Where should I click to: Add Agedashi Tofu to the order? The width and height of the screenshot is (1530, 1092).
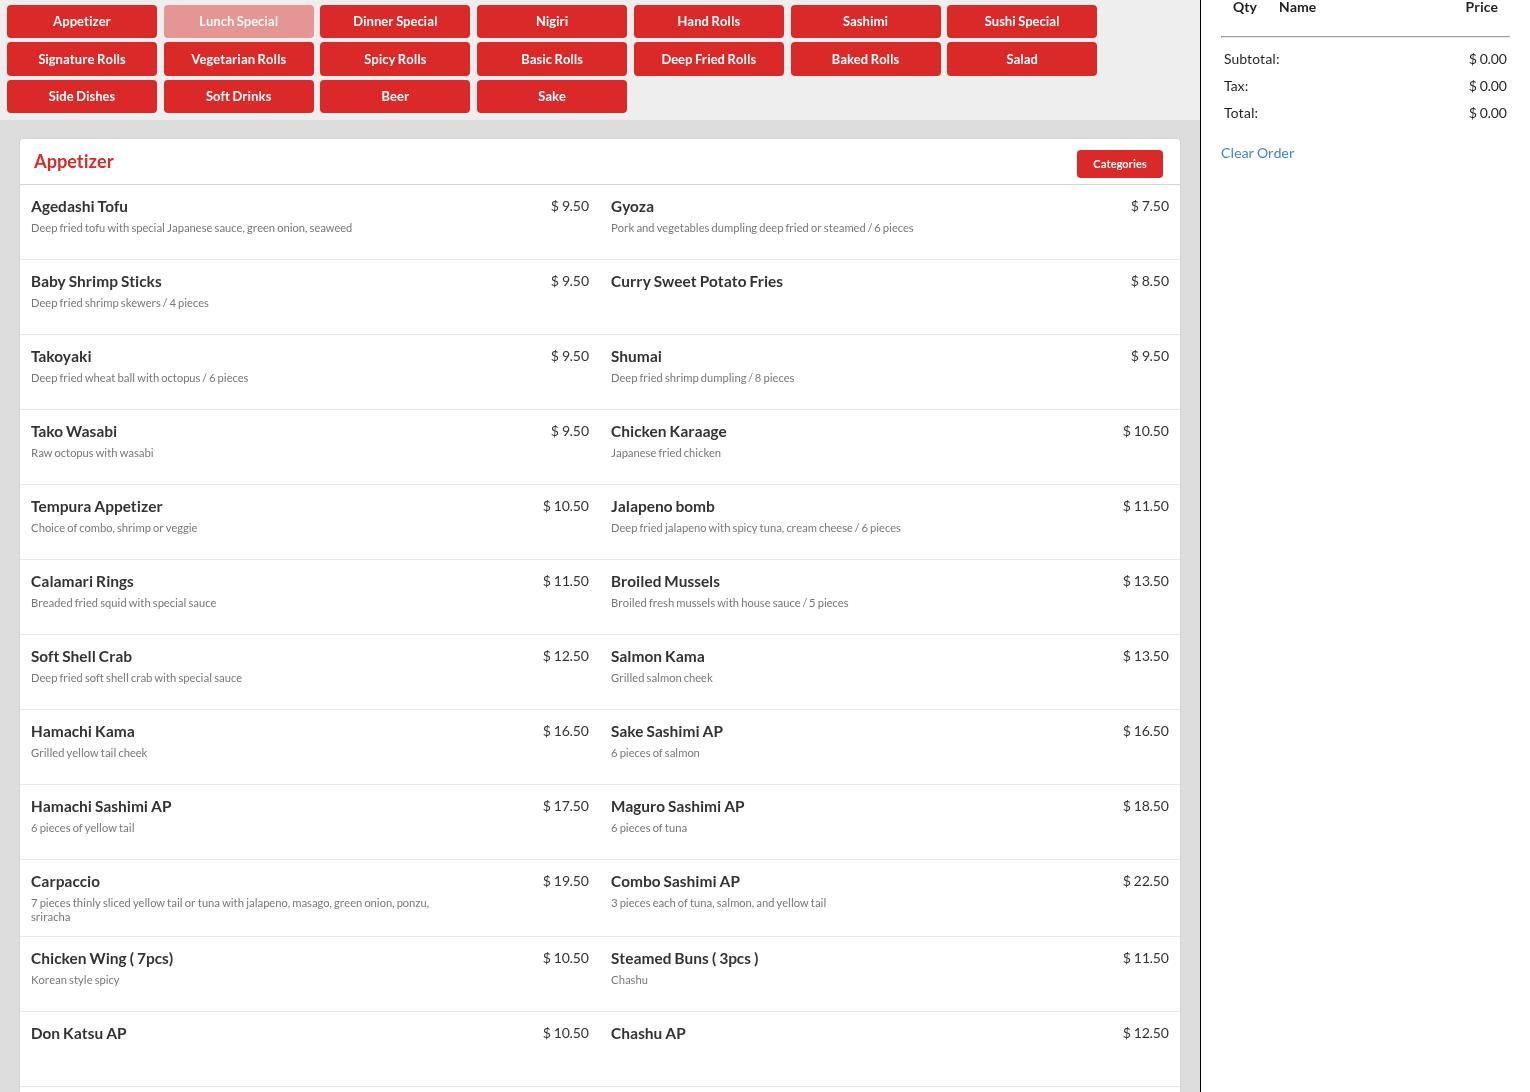tap(80, 207)
